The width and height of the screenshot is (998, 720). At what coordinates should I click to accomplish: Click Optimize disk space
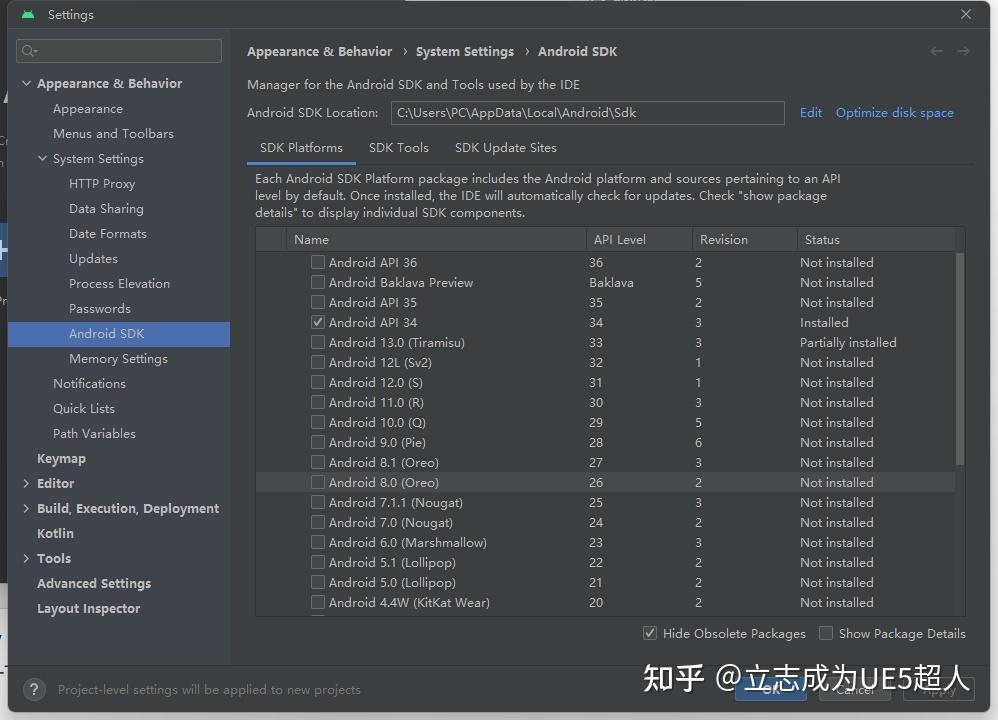tap(894, 112)
